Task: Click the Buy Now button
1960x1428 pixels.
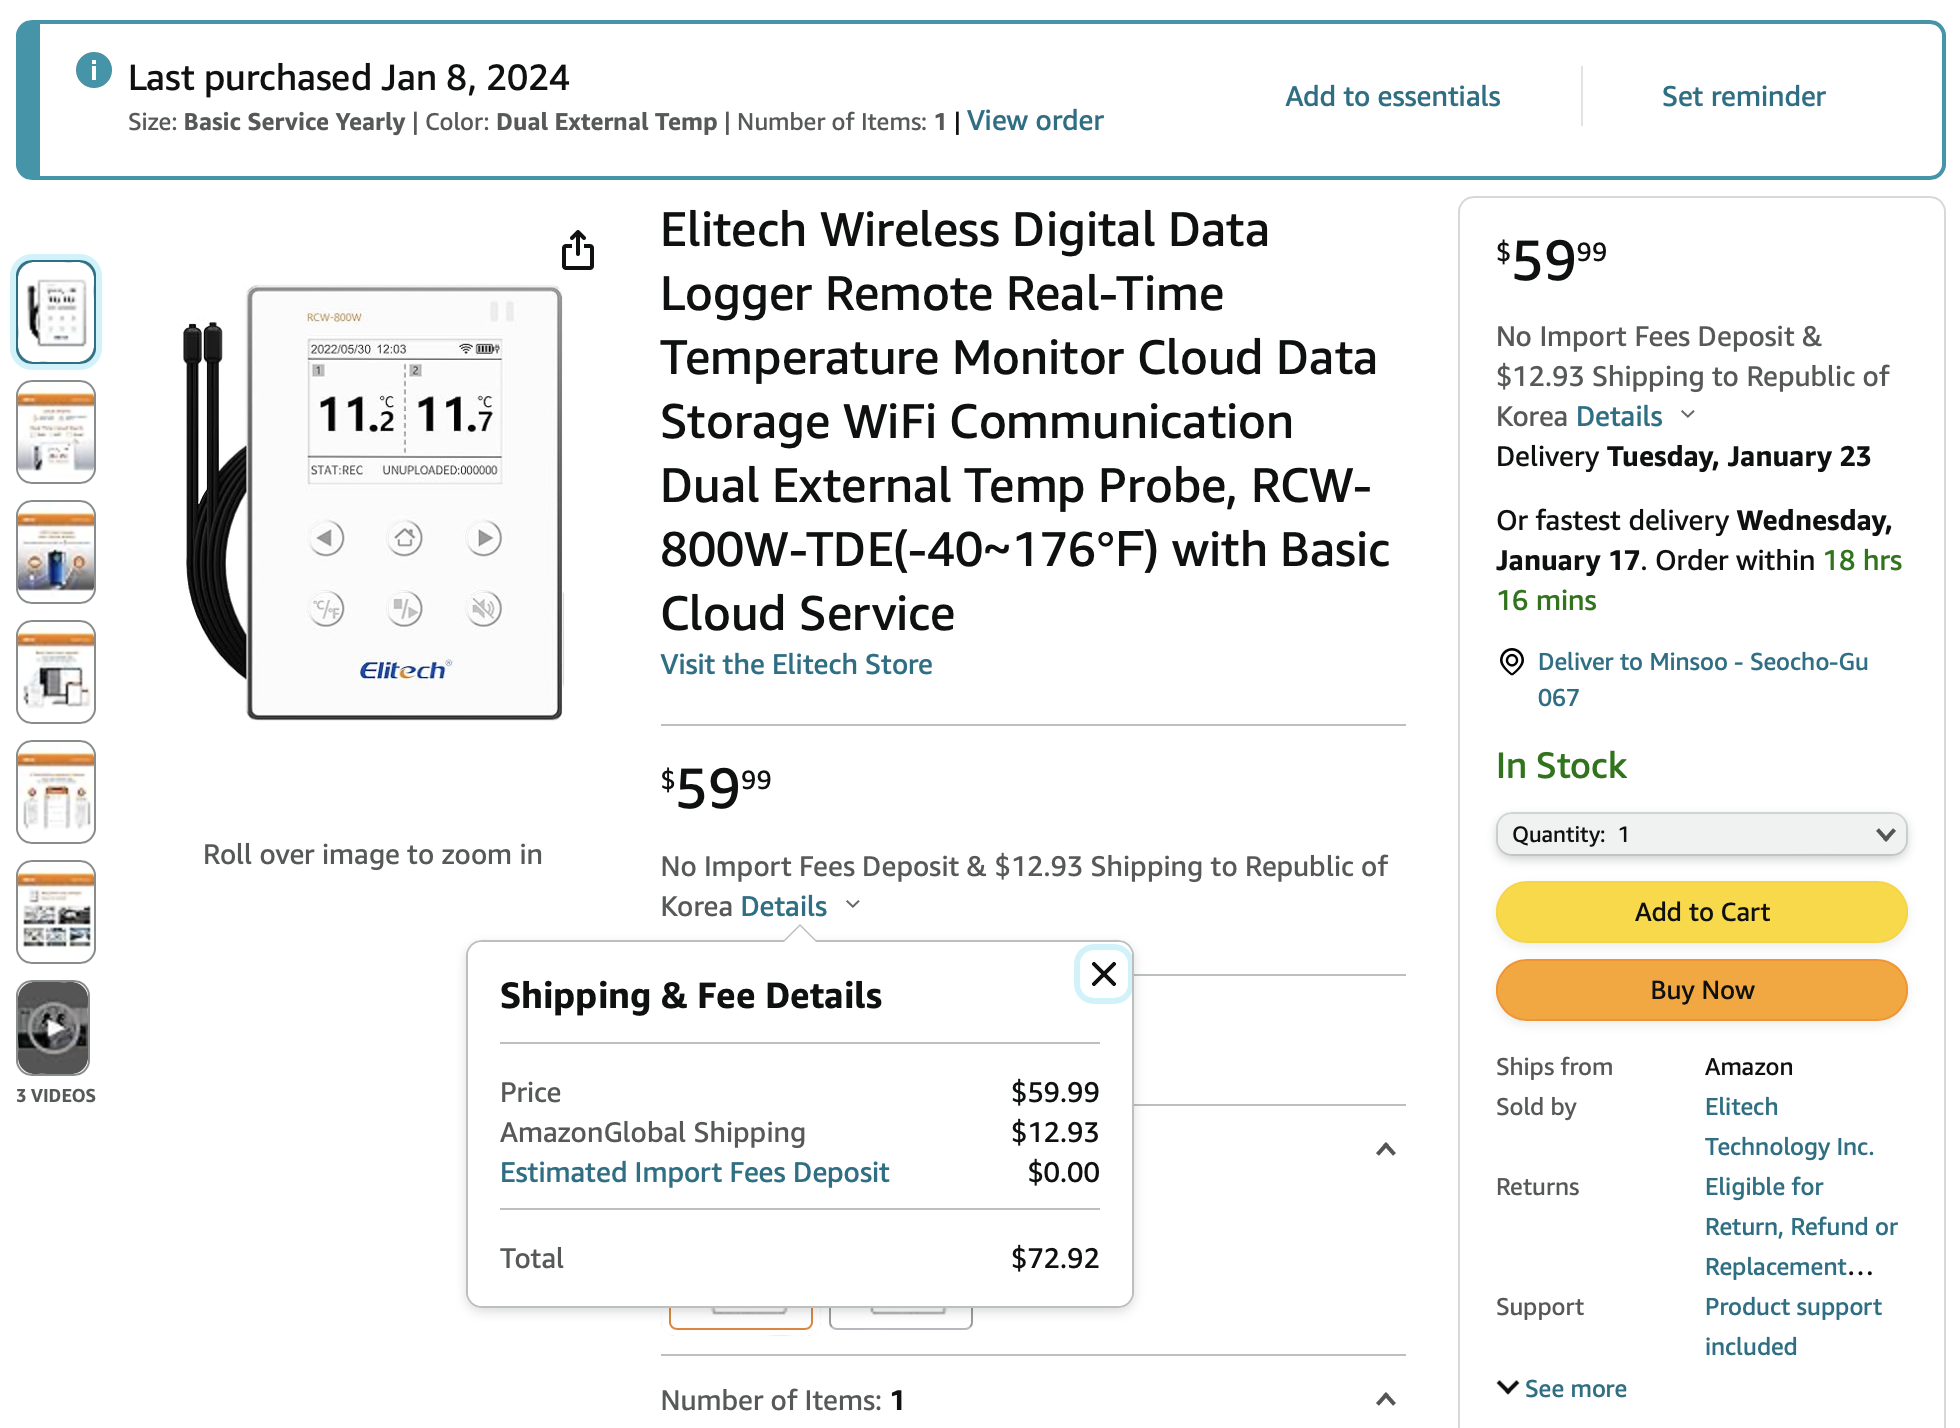Action: pyautogui.click(x=1701, y=990)
